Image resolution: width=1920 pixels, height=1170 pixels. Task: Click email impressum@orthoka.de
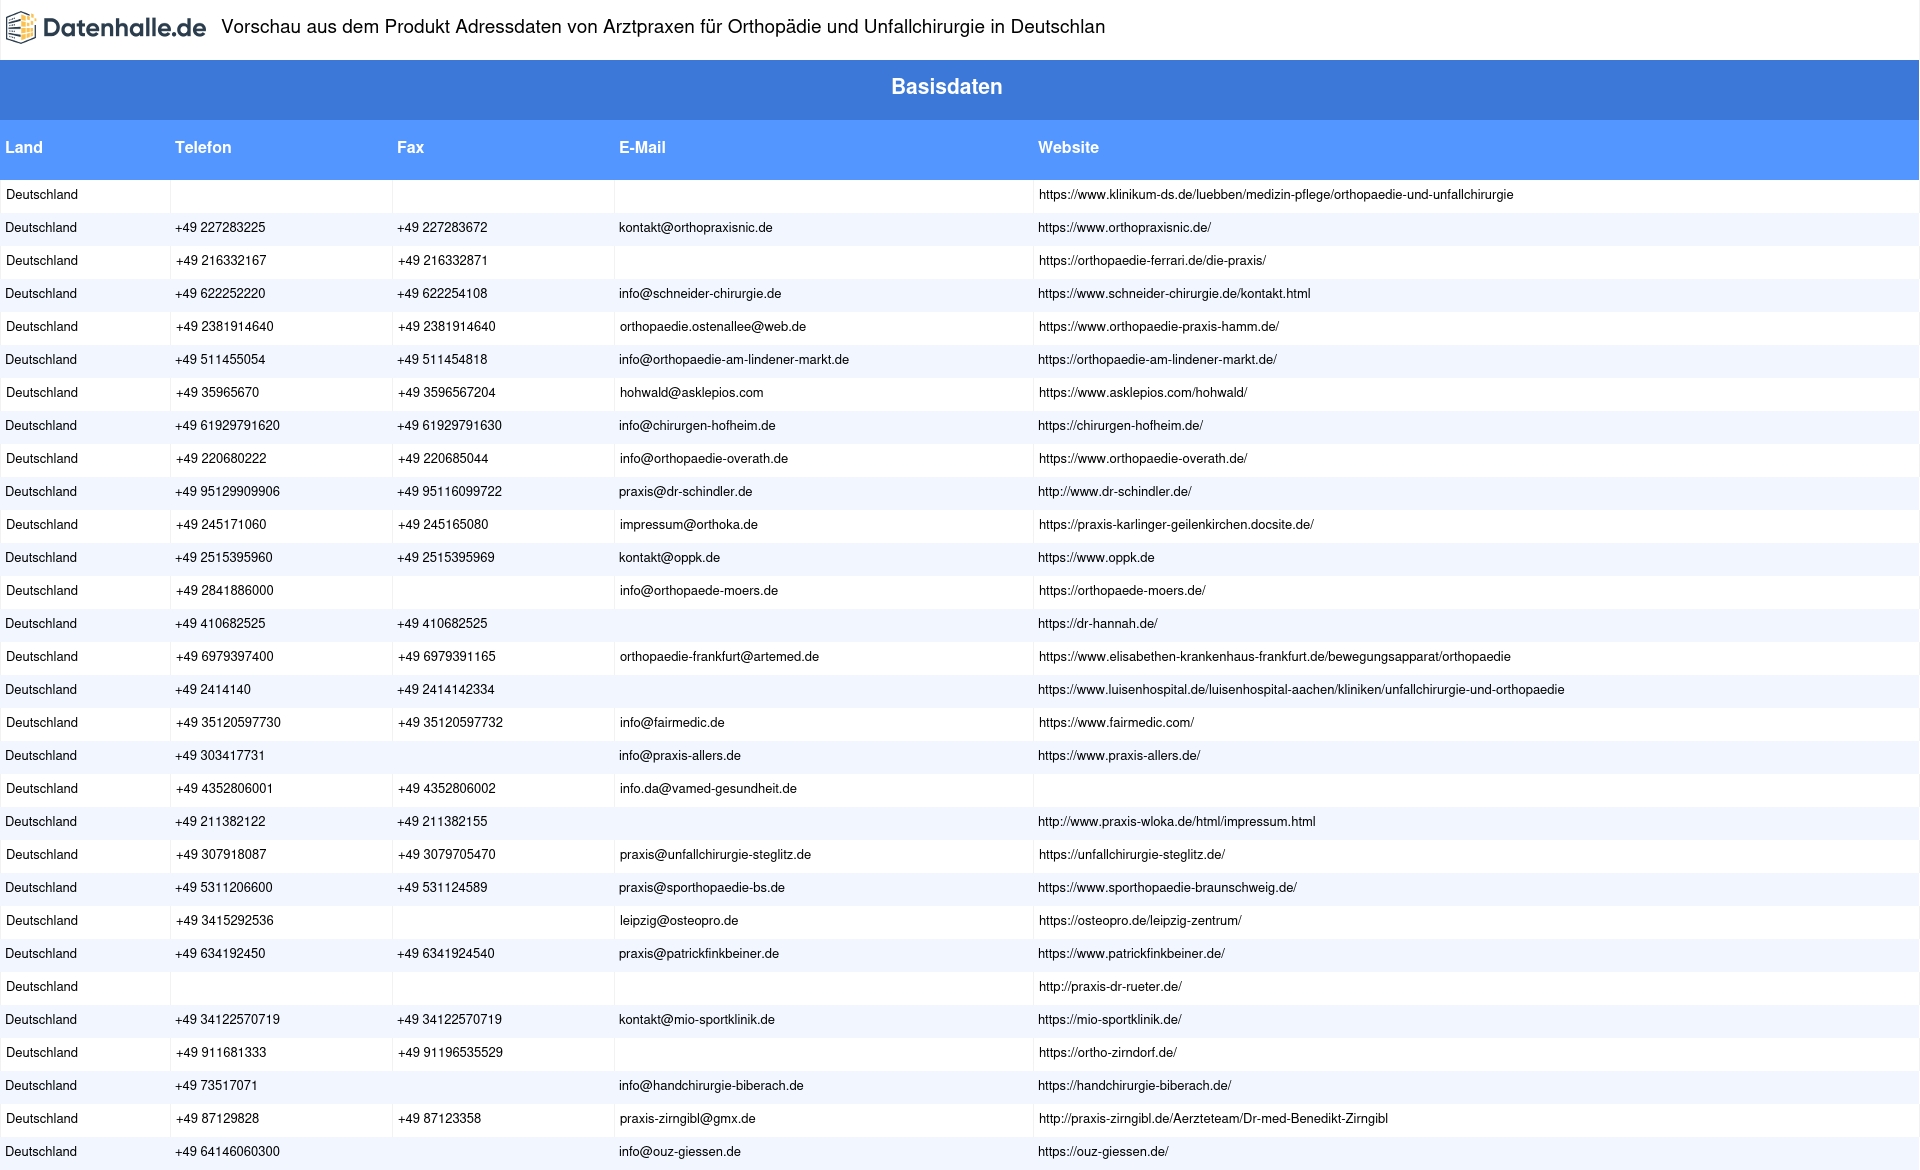689,525
